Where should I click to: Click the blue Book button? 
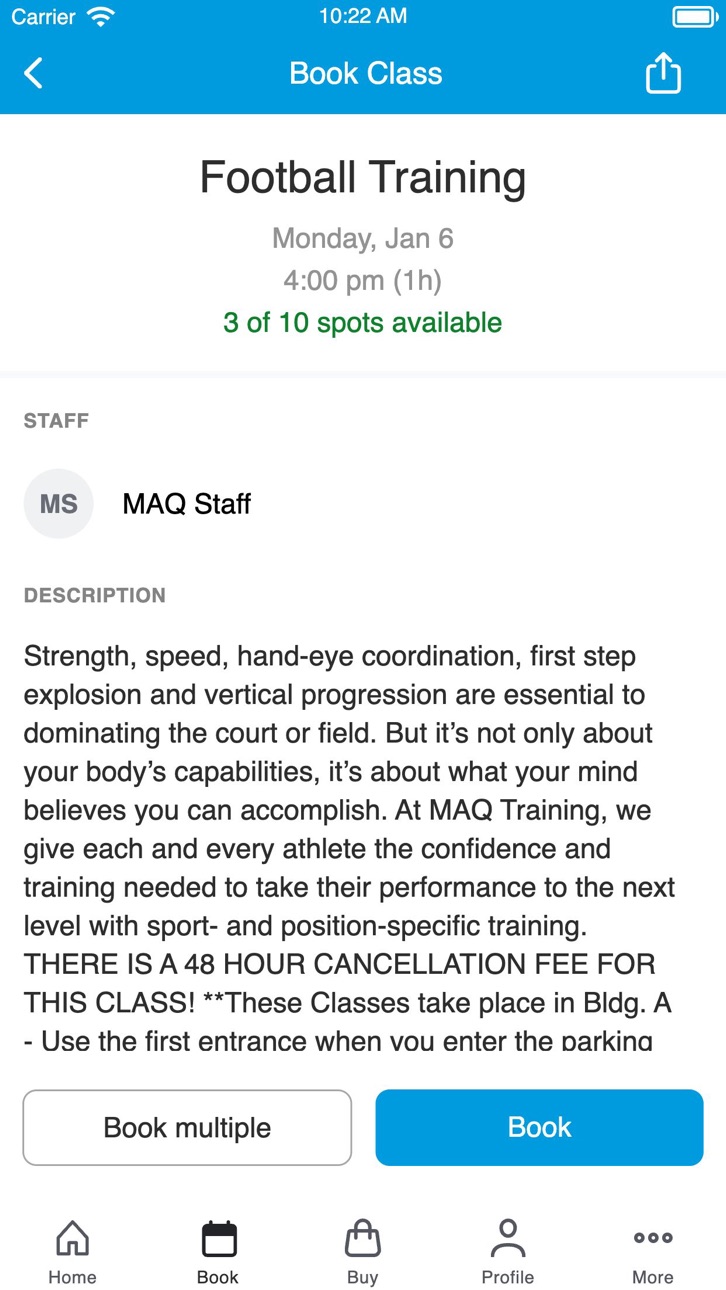(x=539, y=1127)
